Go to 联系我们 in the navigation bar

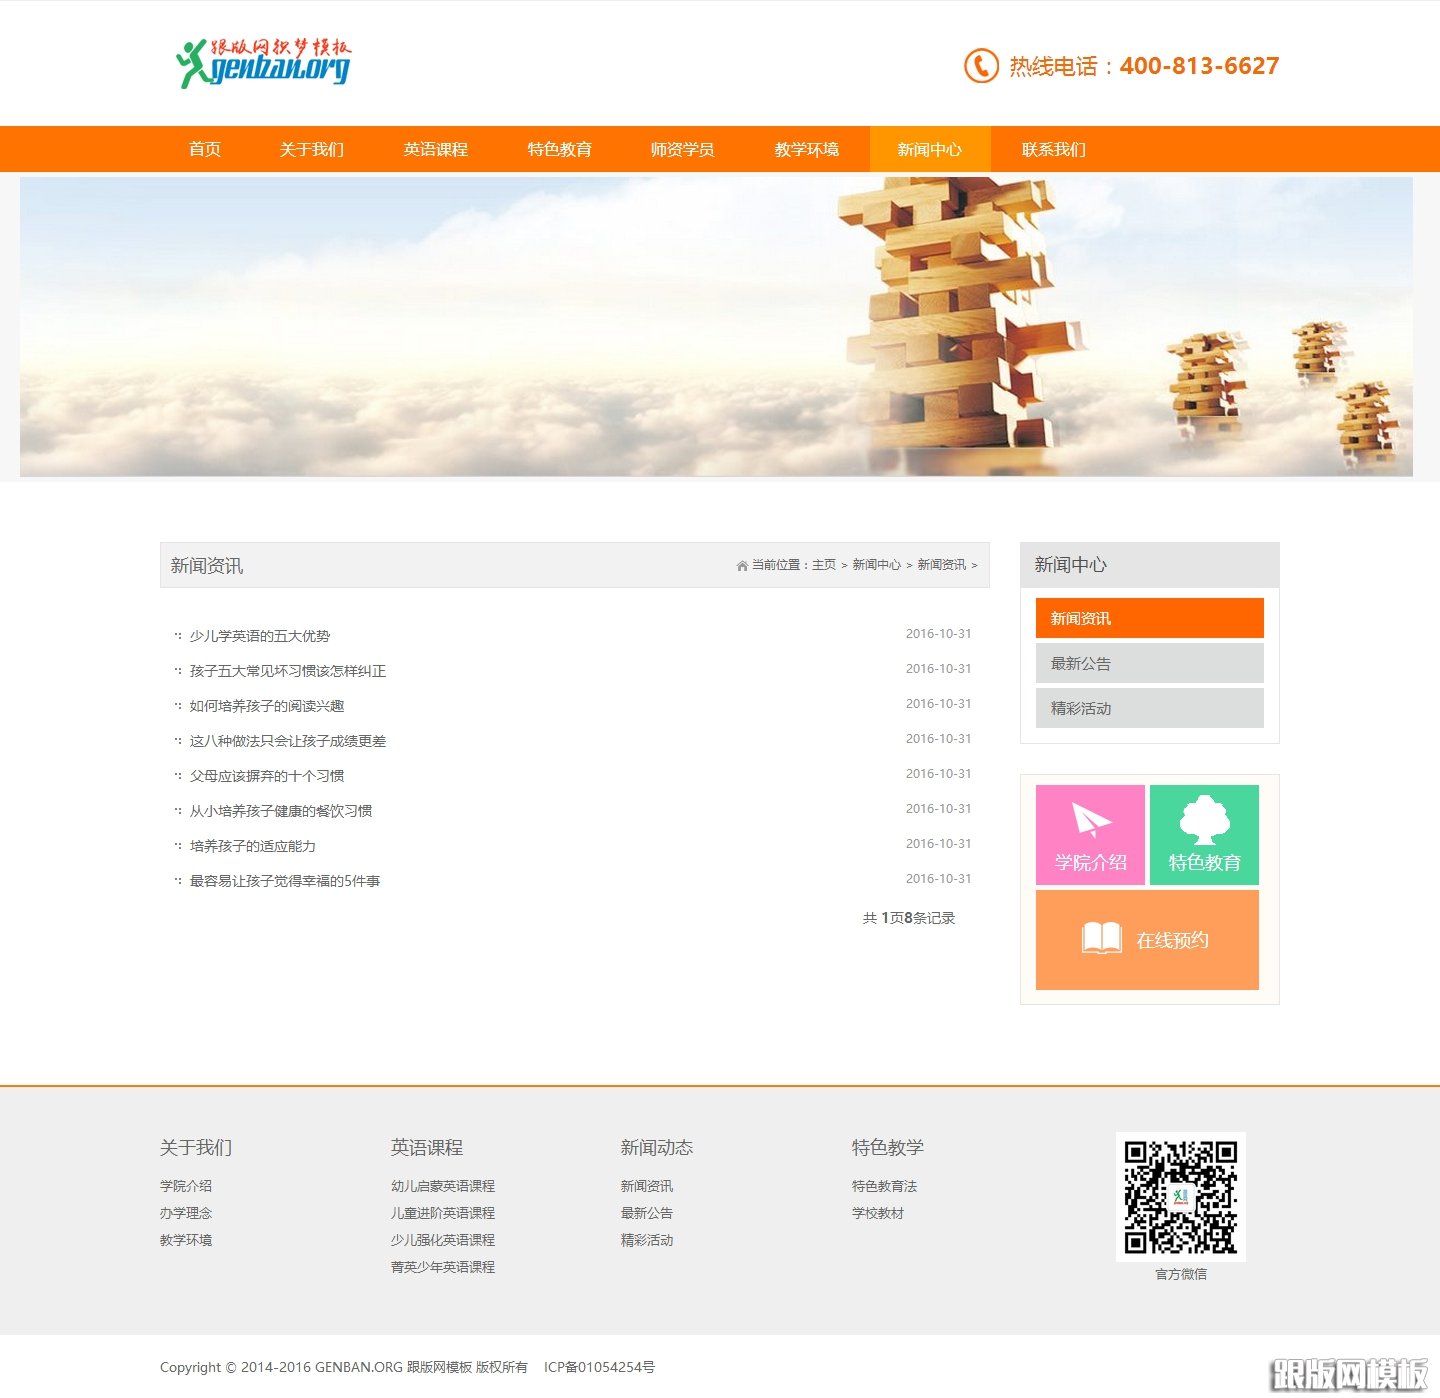pos(1053,149)
